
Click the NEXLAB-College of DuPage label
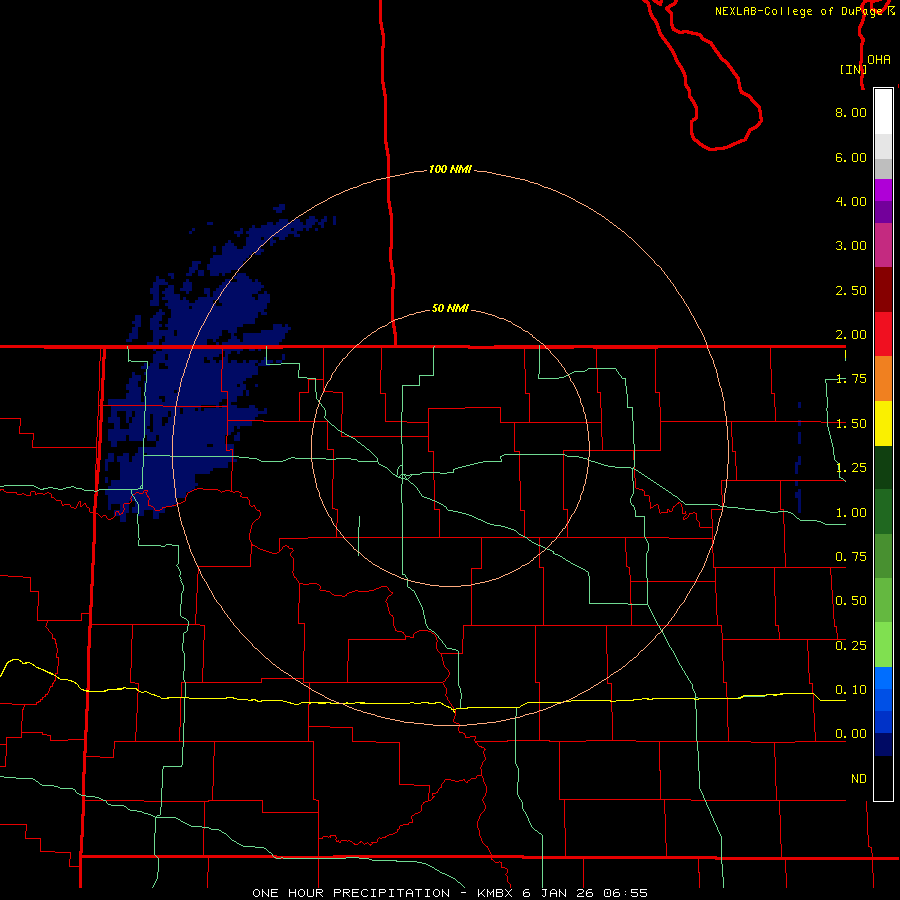(804, 11)
